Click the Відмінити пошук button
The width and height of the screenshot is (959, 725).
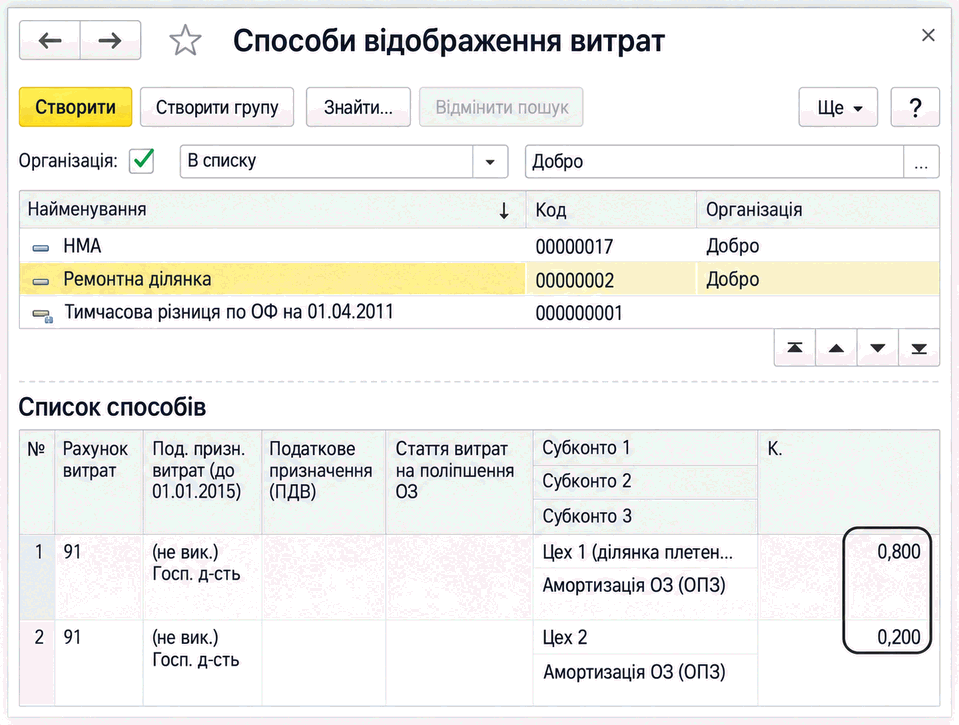click(x=502, y=107)
